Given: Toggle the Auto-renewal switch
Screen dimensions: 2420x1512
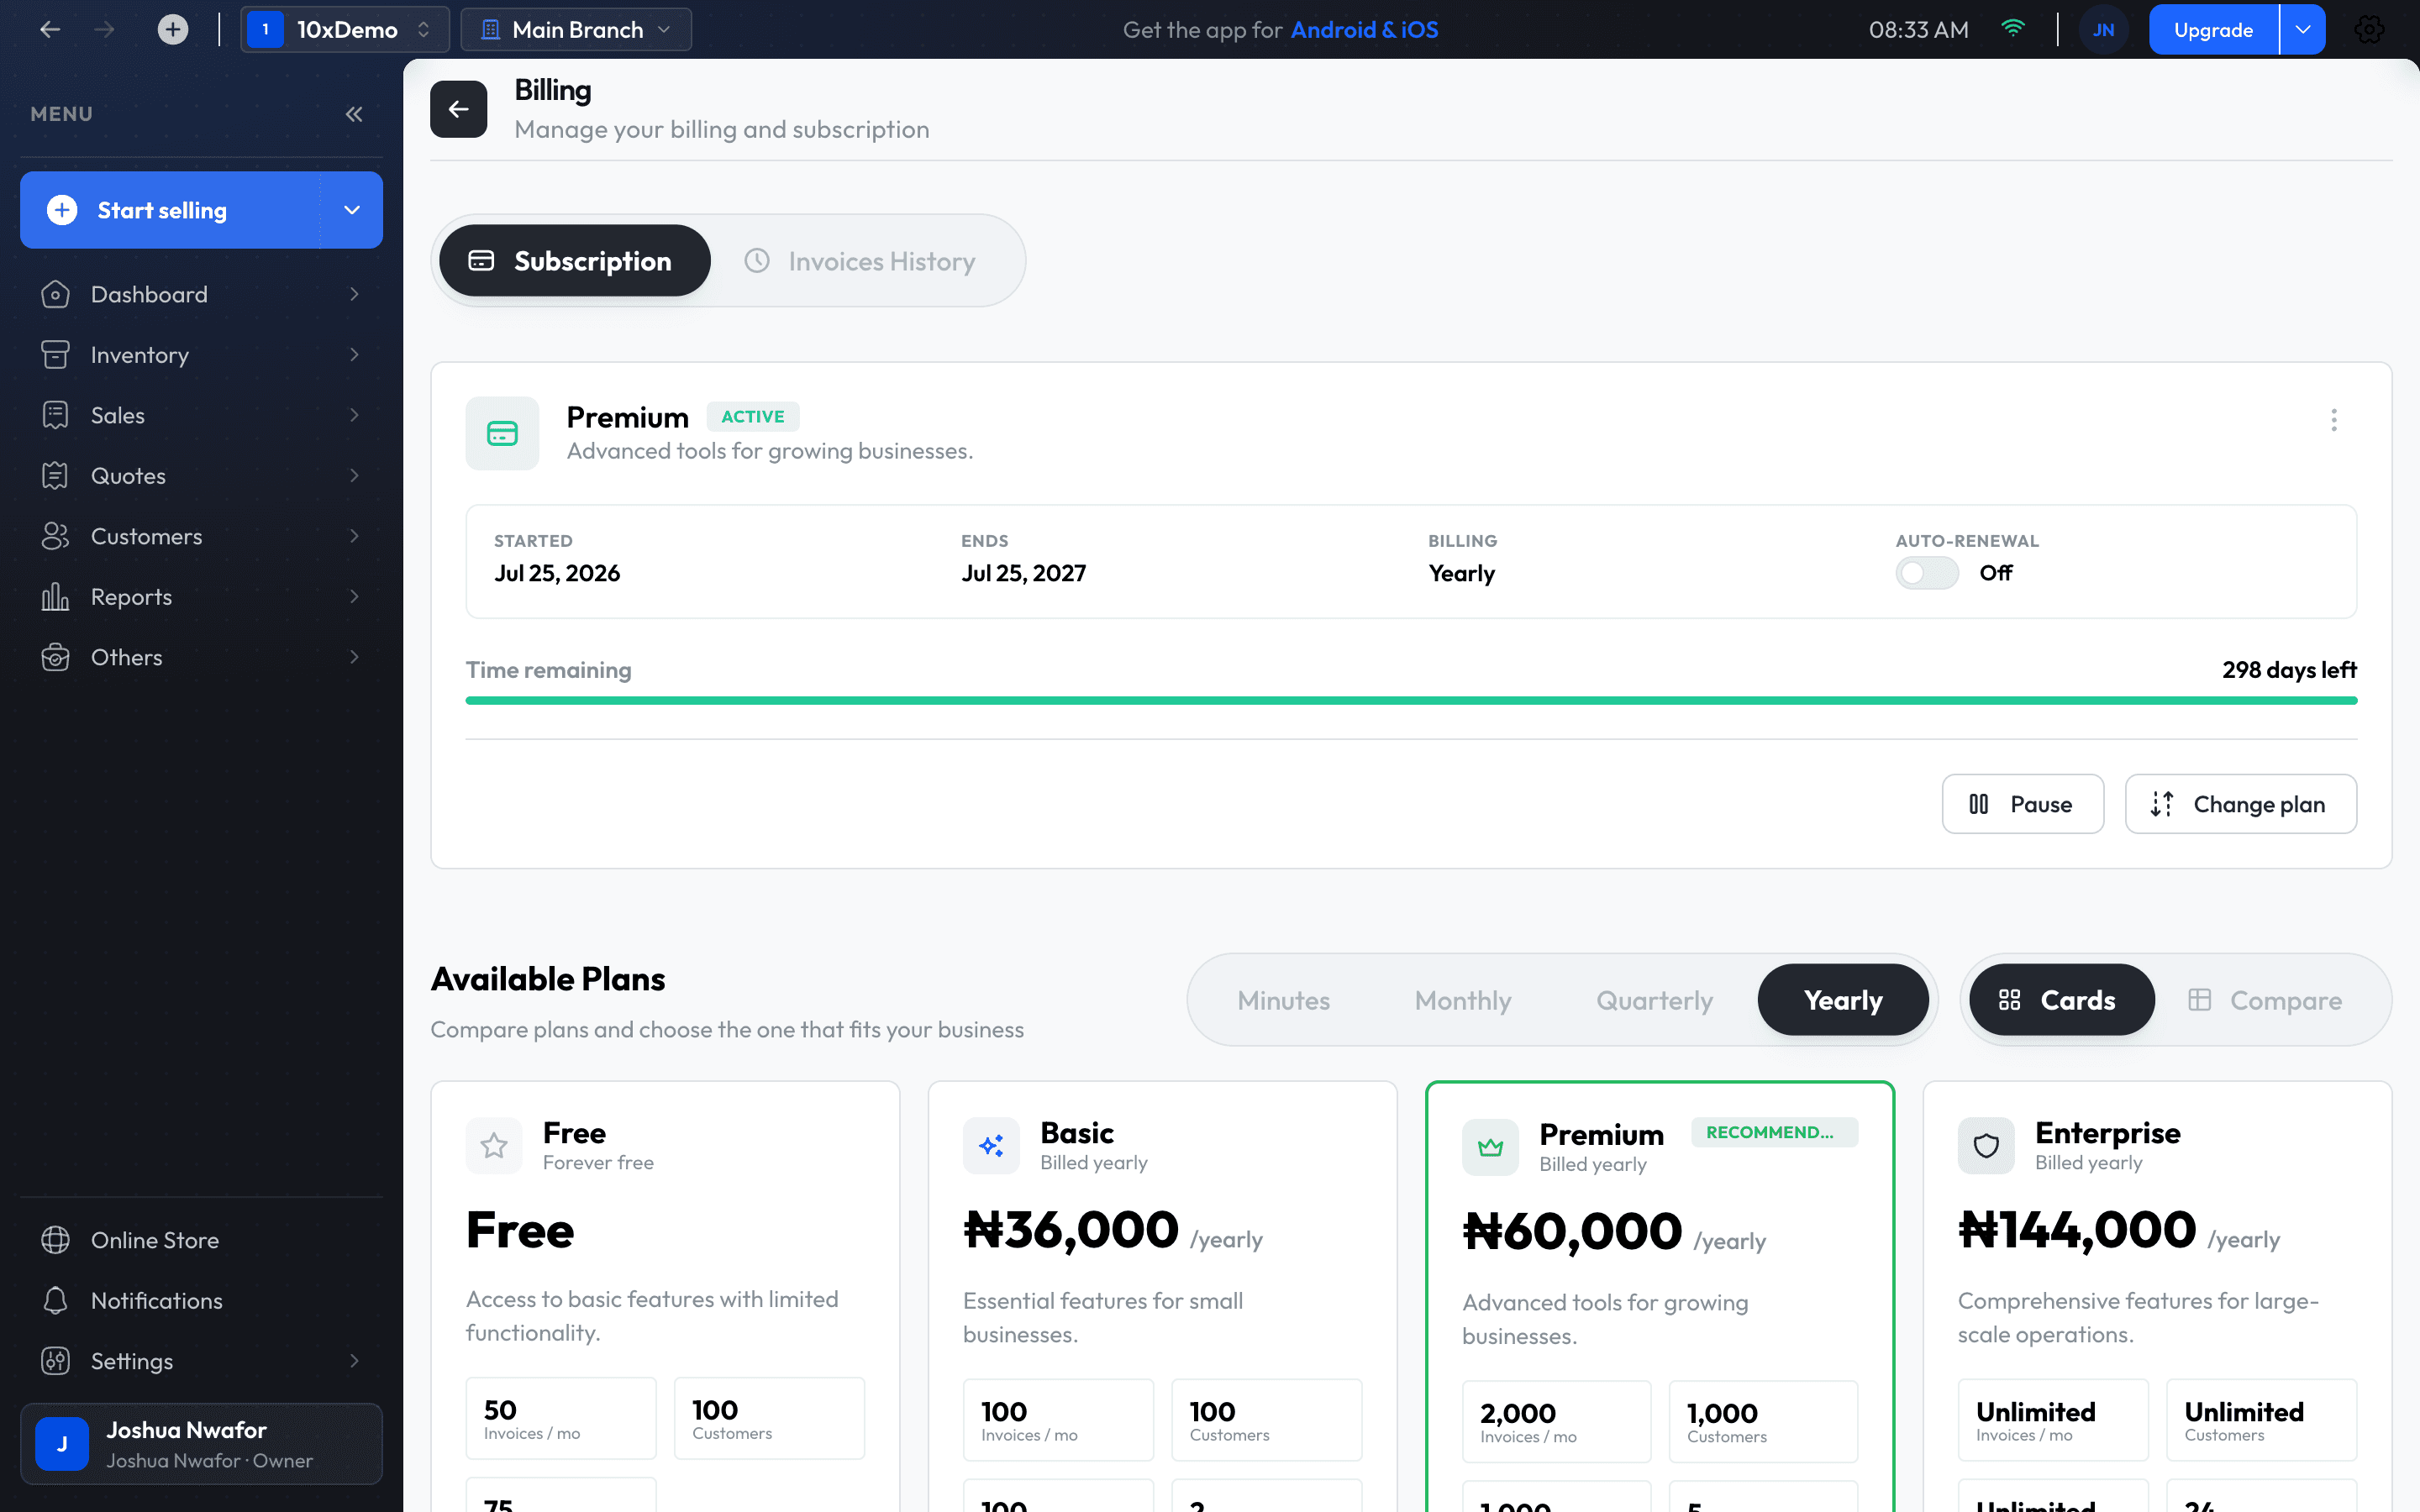Looking at the screenshot, I should (1927, 573).
